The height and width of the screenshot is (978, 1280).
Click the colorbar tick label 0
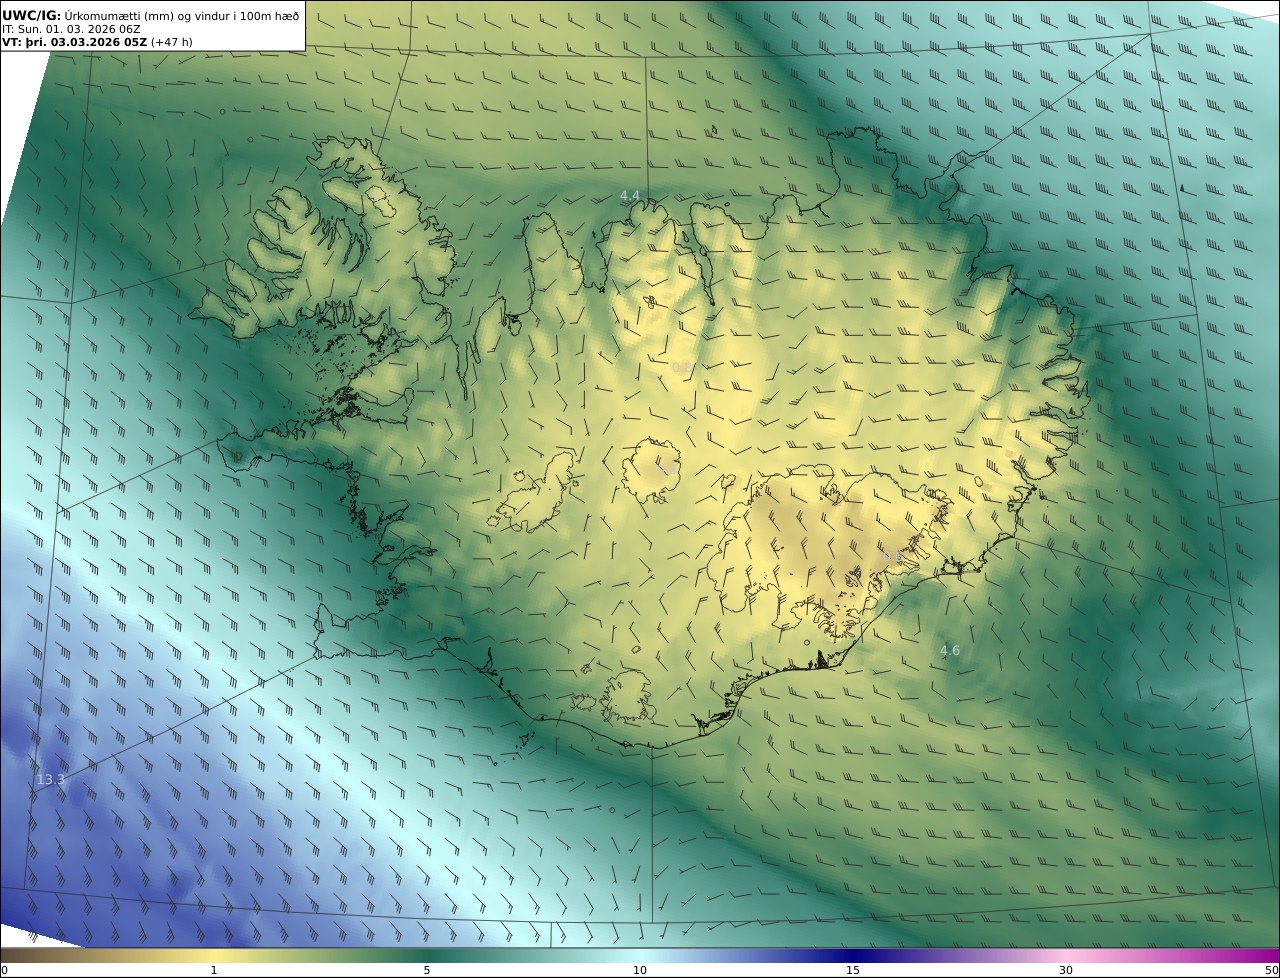pyautogui.click(x=4, y=970)
